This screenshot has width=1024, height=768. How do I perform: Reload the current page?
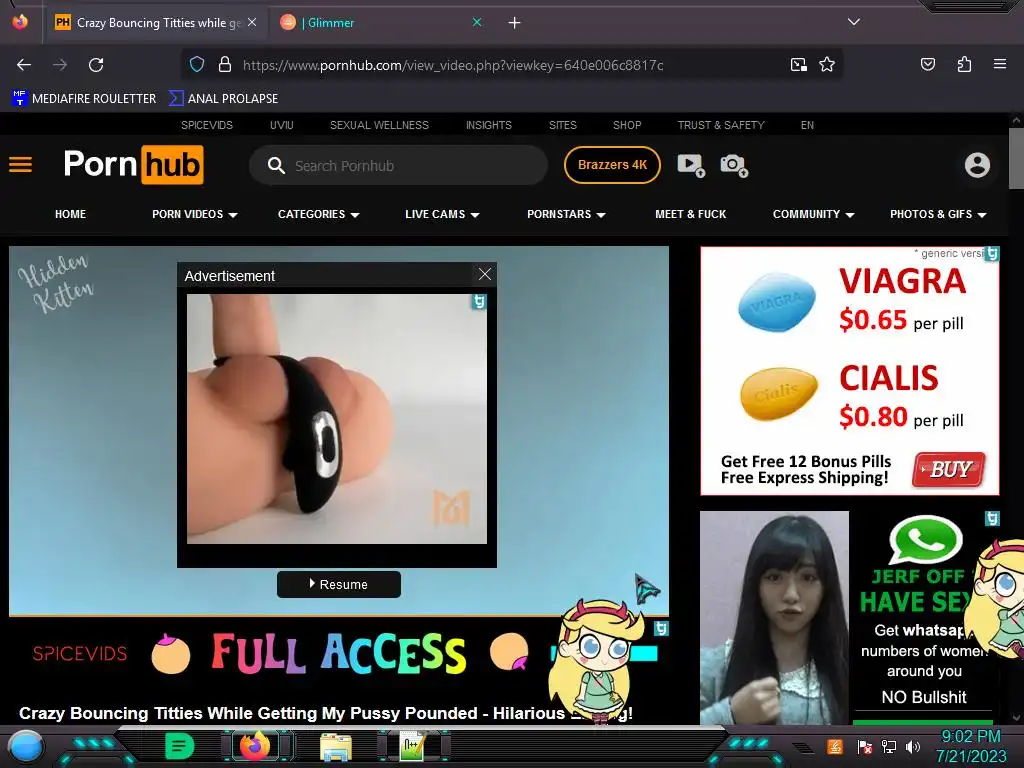pyautogui.click(x=96, y=65)
